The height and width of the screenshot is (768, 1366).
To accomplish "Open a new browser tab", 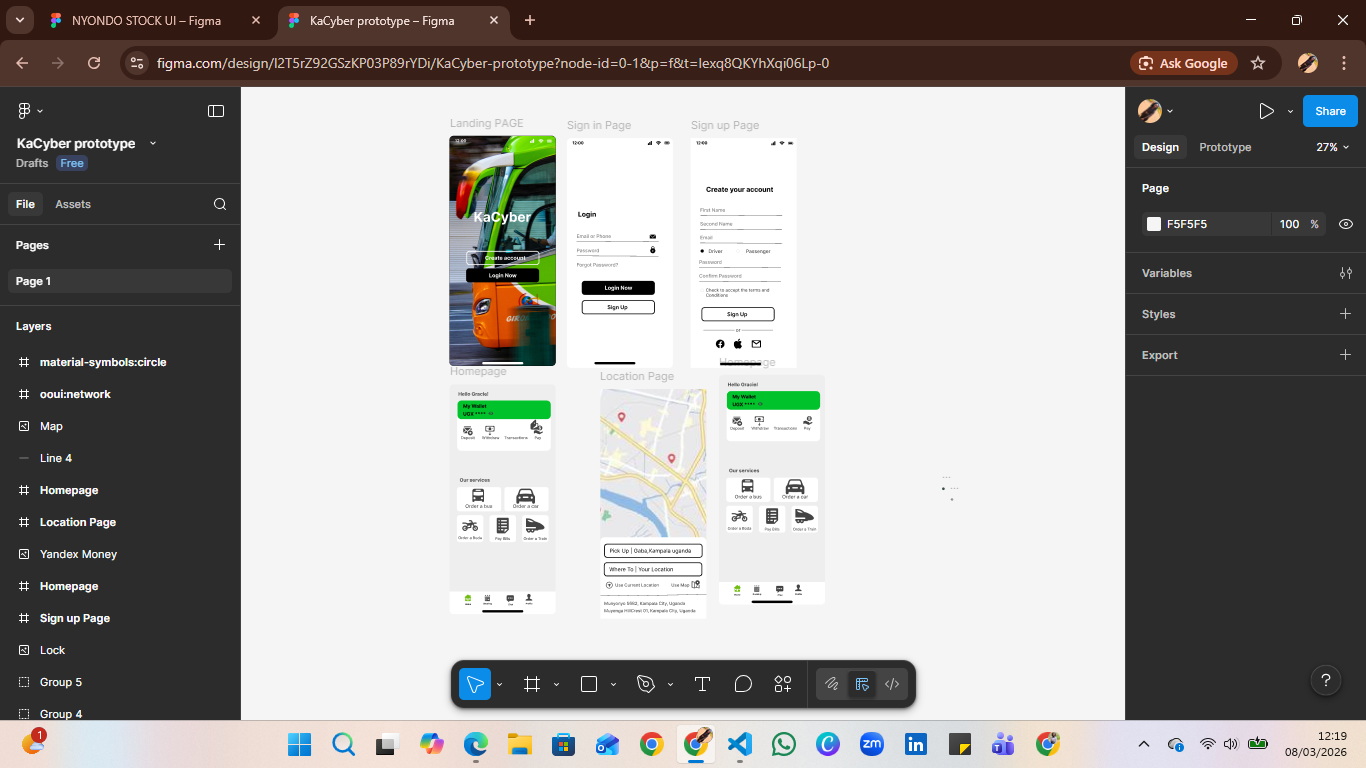I will 530,20.
